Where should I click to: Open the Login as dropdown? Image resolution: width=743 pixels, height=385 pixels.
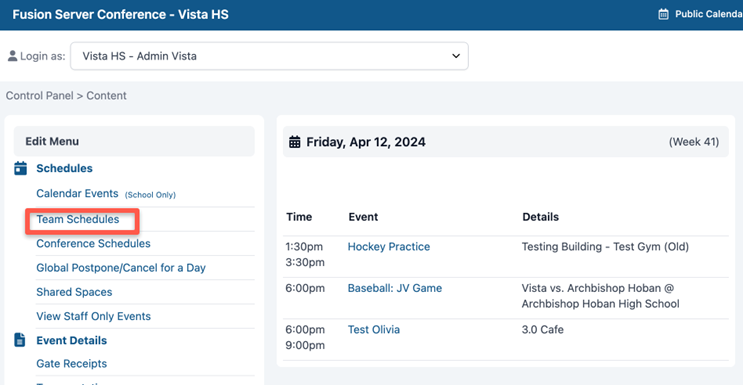[269, 56]
